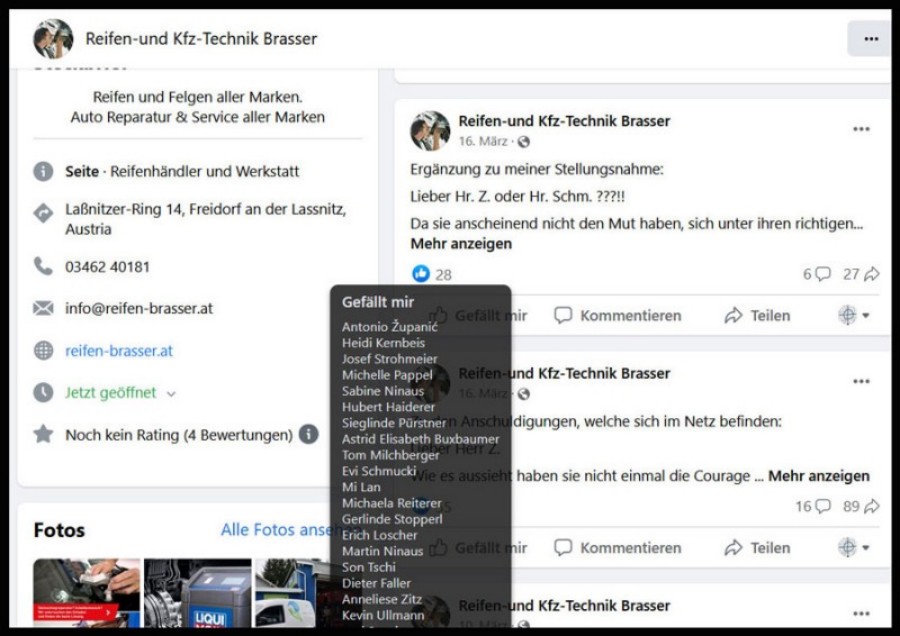Viewport: 900px width, 636px height.
Task: Select Antonio Županić in the Gefällt mir list
Action: (388, 326)
